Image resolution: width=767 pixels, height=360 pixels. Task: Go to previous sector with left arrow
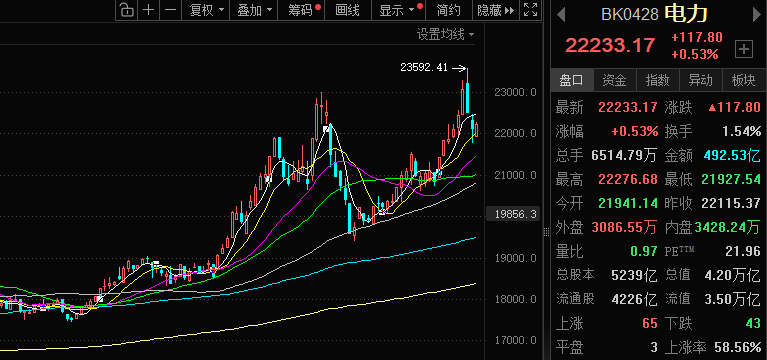tap(561, 14)
